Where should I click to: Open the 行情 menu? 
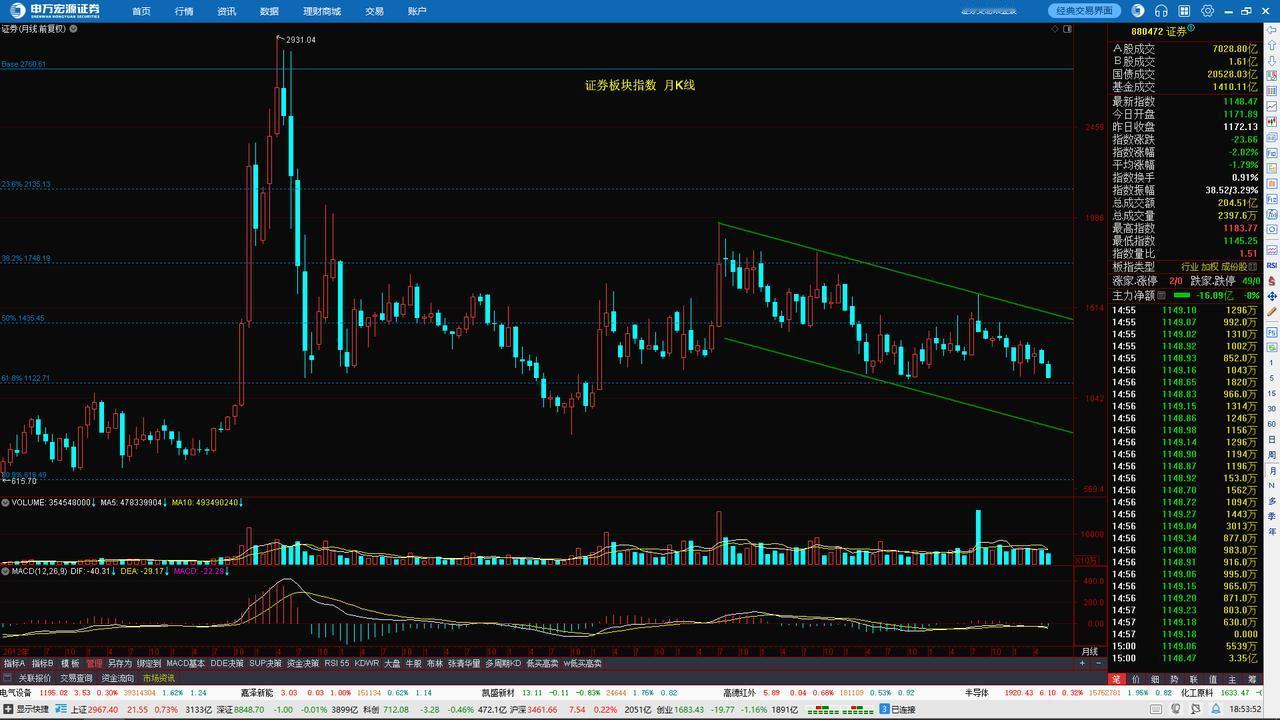(184, 11)
